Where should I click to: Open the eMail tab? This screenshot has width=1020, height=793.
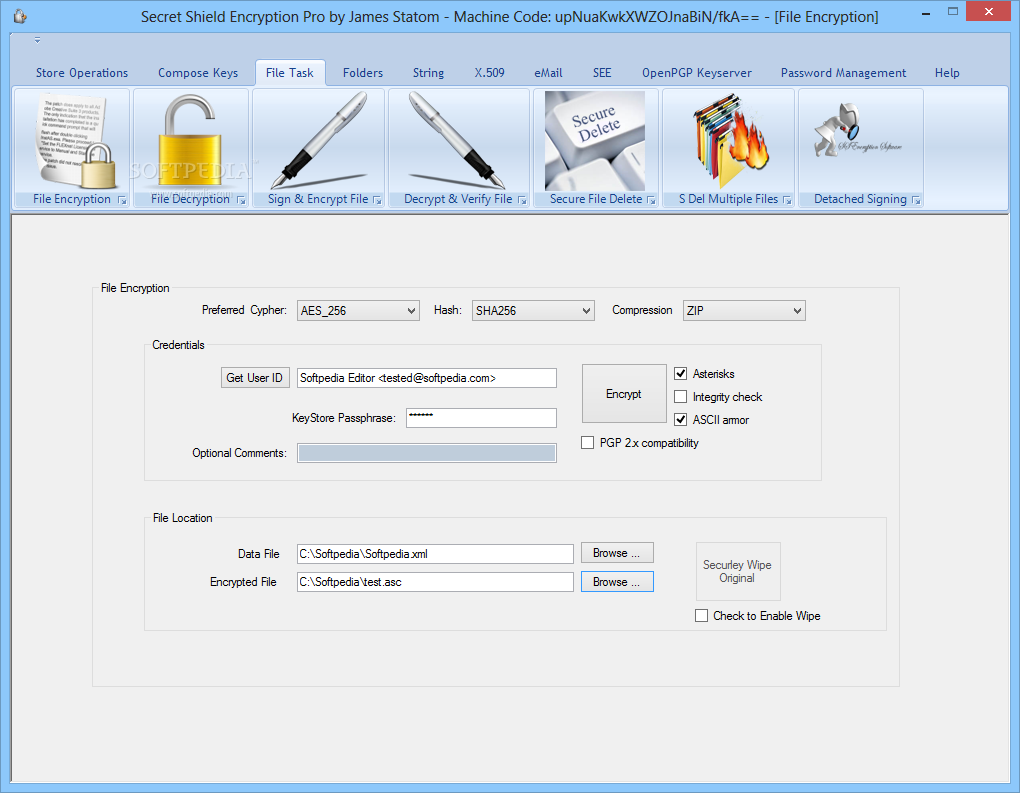coord(548,73)
